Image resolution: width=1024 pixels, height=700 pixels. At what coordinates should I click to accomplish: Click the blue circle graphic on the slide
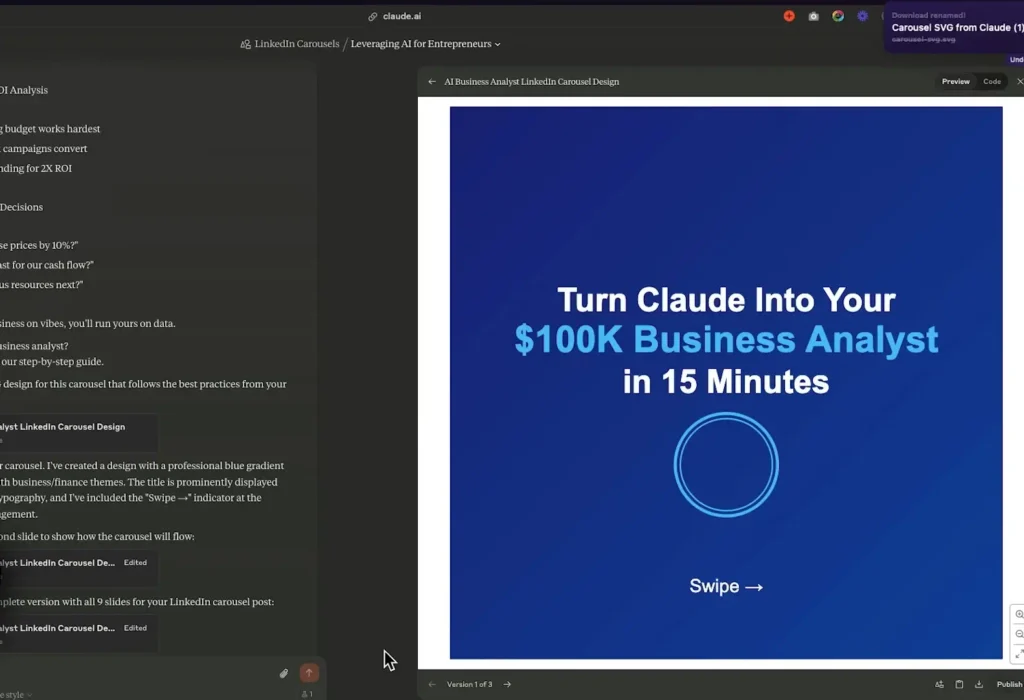pyautogui.click(x=726, y=465)
